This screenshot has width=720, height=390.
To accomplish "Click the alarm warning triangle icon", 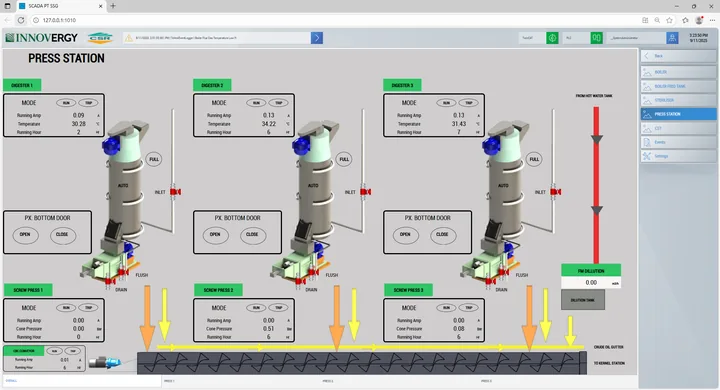I will (129, 38).
